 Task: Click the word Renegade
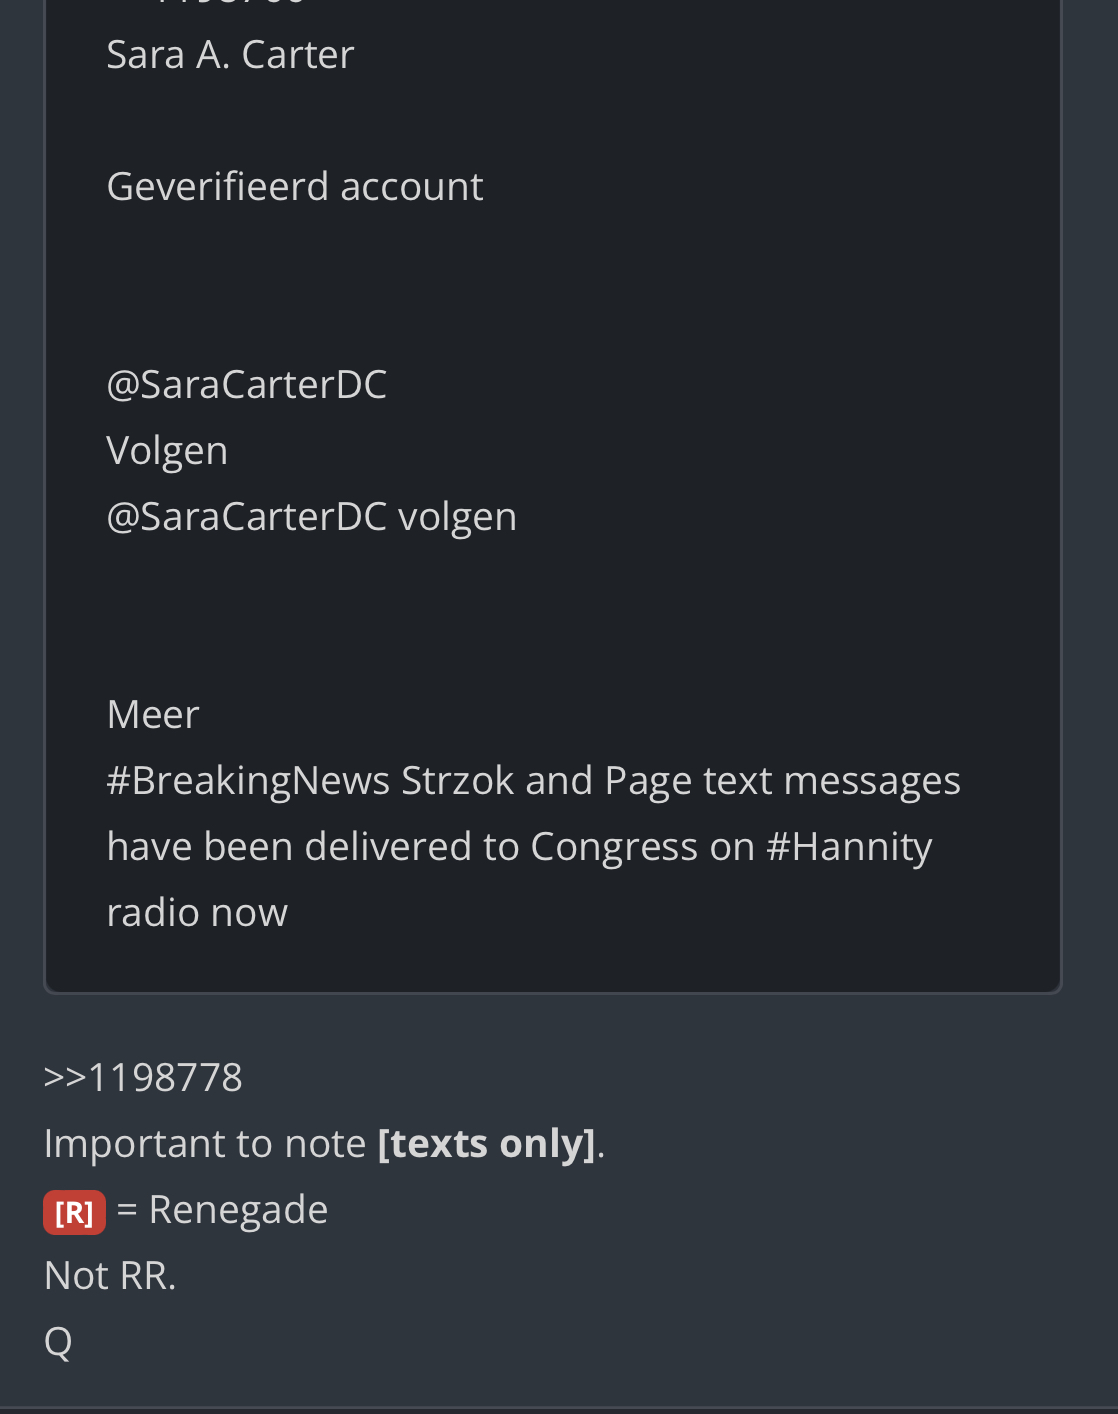pyautogui.click(x=238, y=1210)
